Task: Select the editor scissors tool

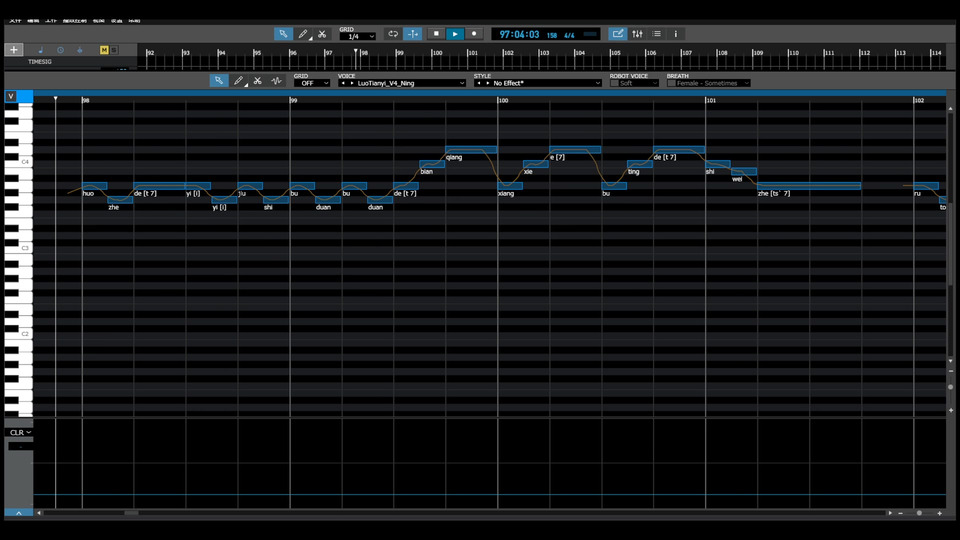Action: (x=258, y=81)
